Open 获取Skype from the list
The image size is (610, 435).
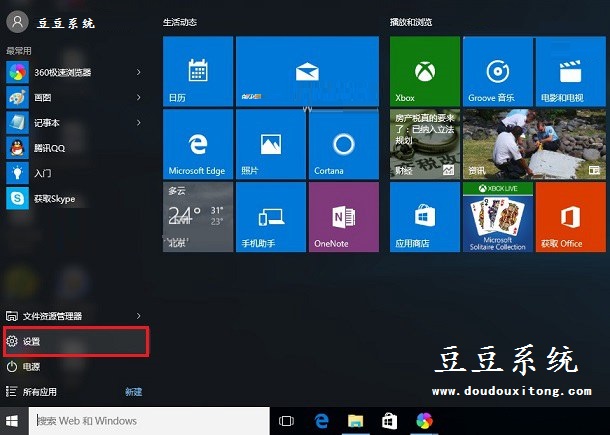click(x=75, y=198)
